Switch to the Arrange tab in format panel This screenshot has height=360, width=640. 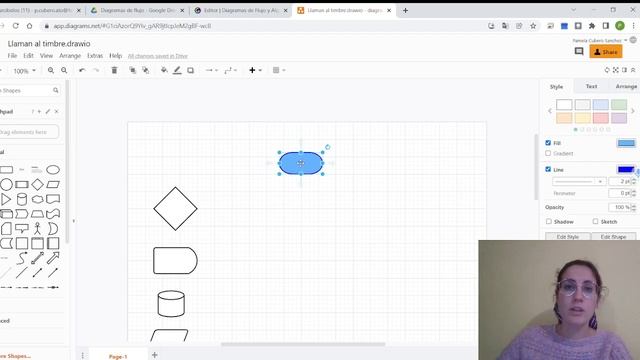click(x=626, y=86)
